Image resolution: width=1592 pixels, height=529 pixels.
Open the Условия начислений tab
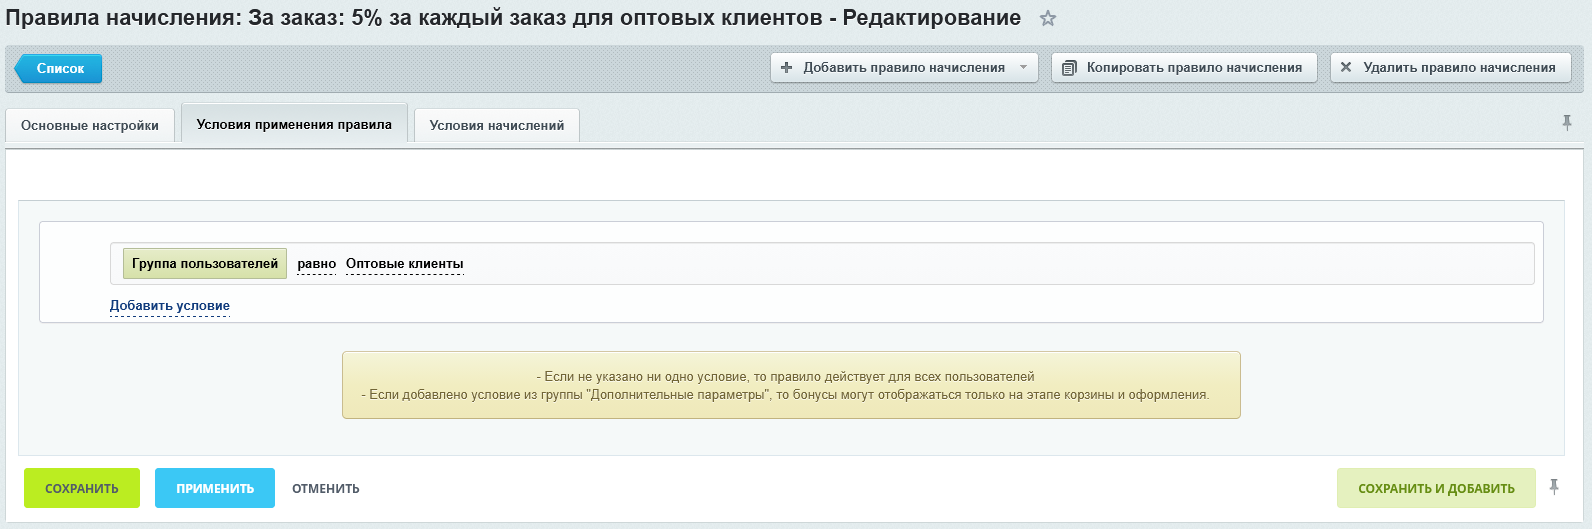(497, 126)
